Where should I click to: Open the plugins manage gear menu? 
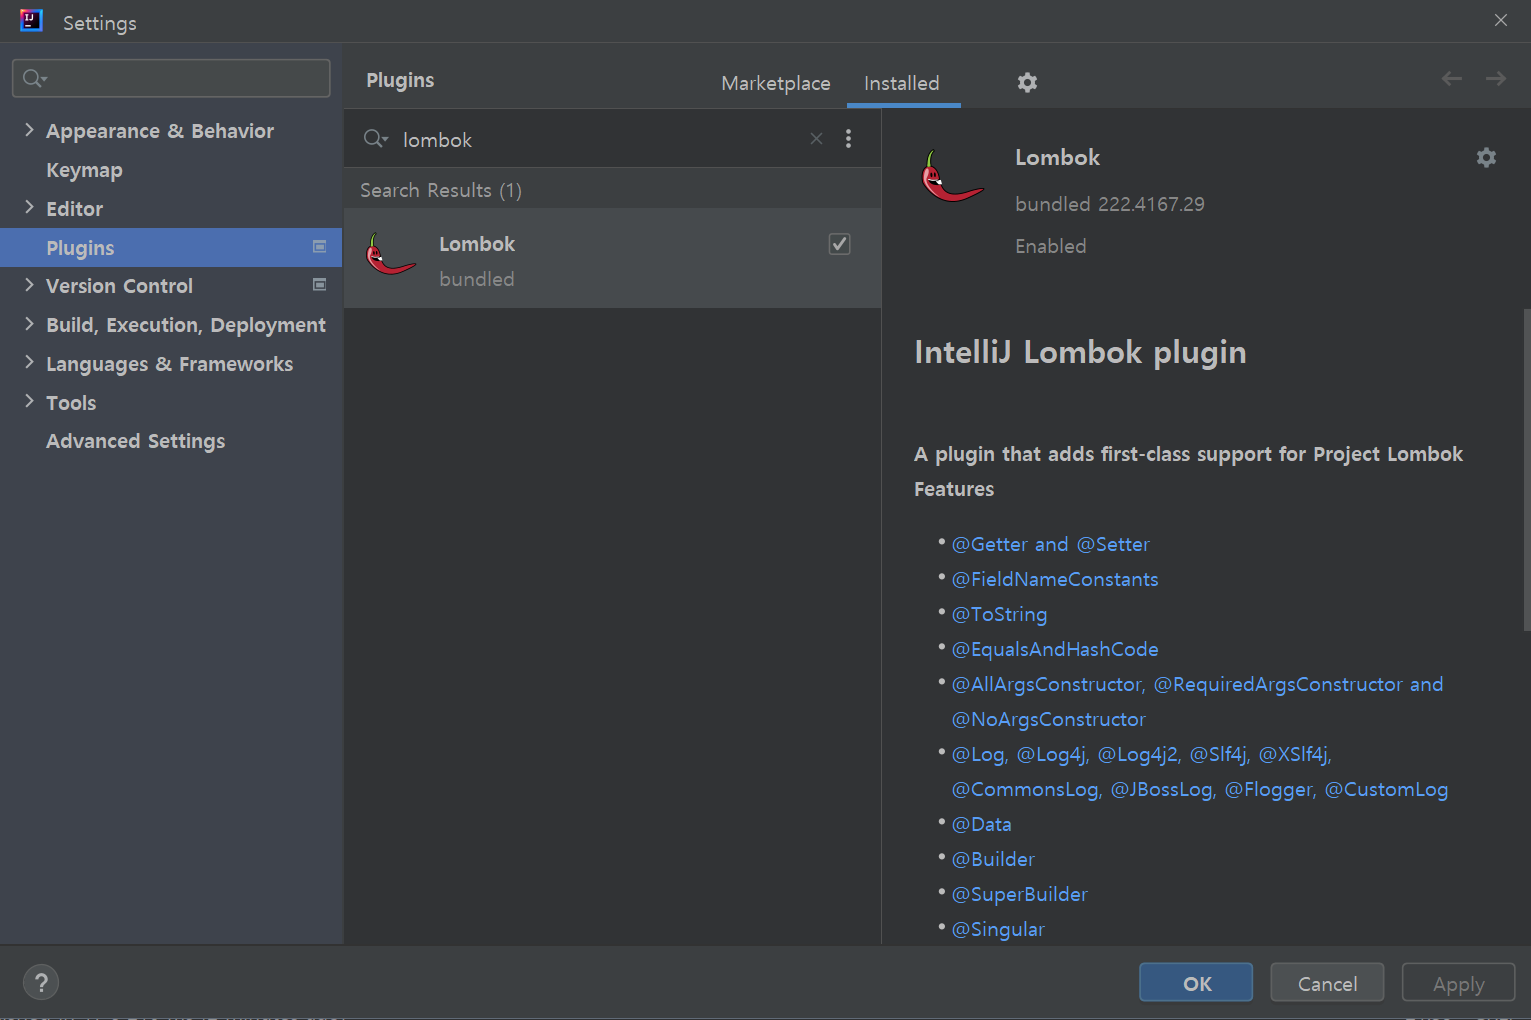click(1027, 83)
